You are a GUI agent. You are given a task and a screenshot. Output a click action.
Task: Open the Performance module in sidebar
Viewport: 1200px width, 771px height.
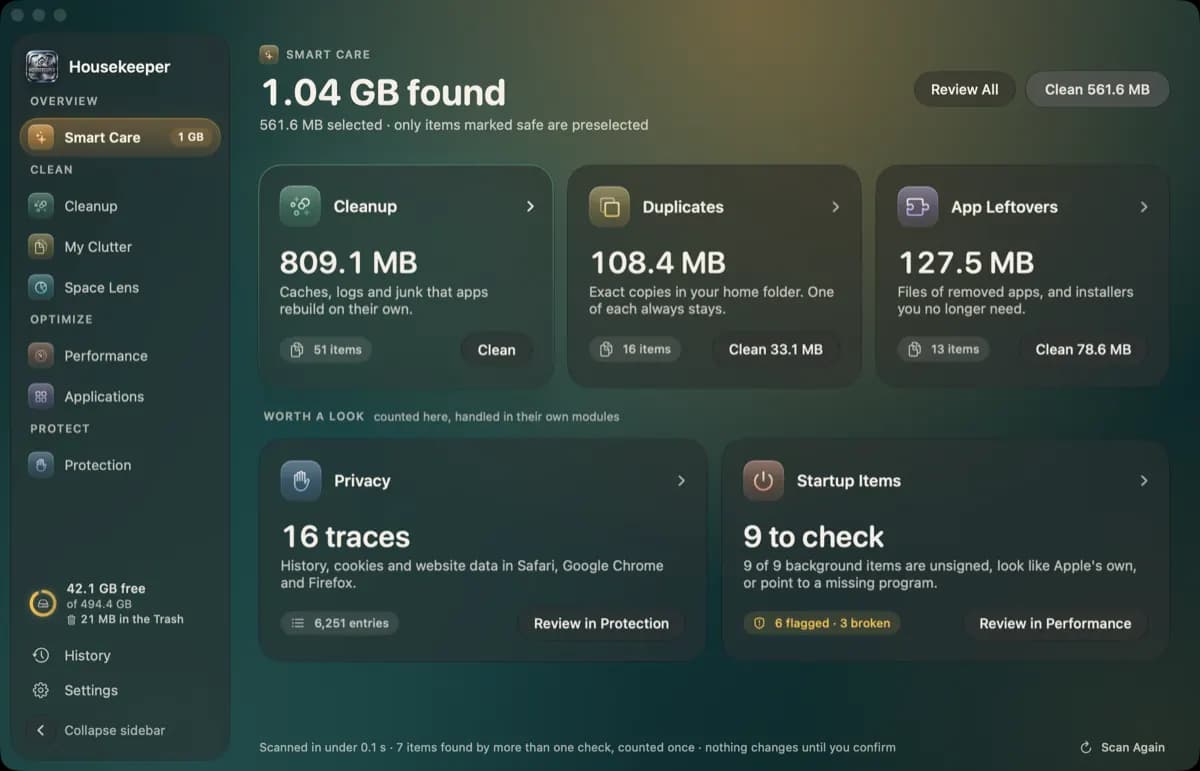coord(120,356)
